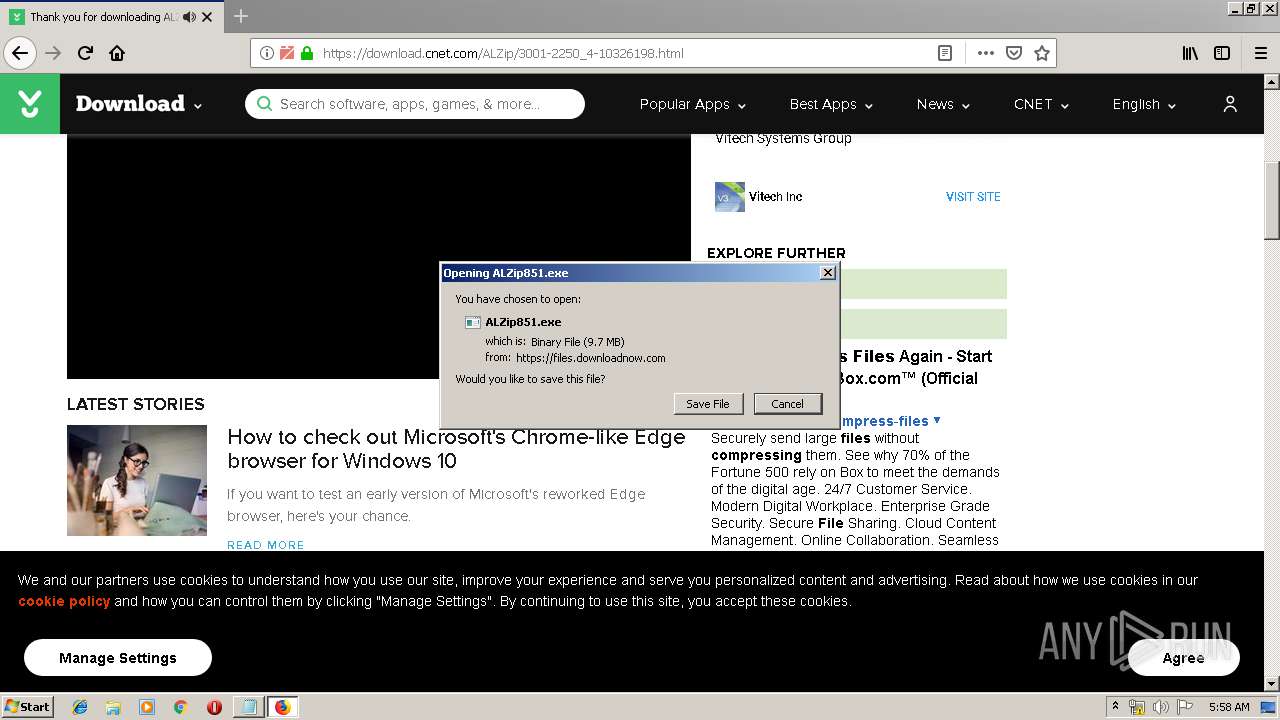
Task: Open a new browser tab
Action: (x=241, y=16)
